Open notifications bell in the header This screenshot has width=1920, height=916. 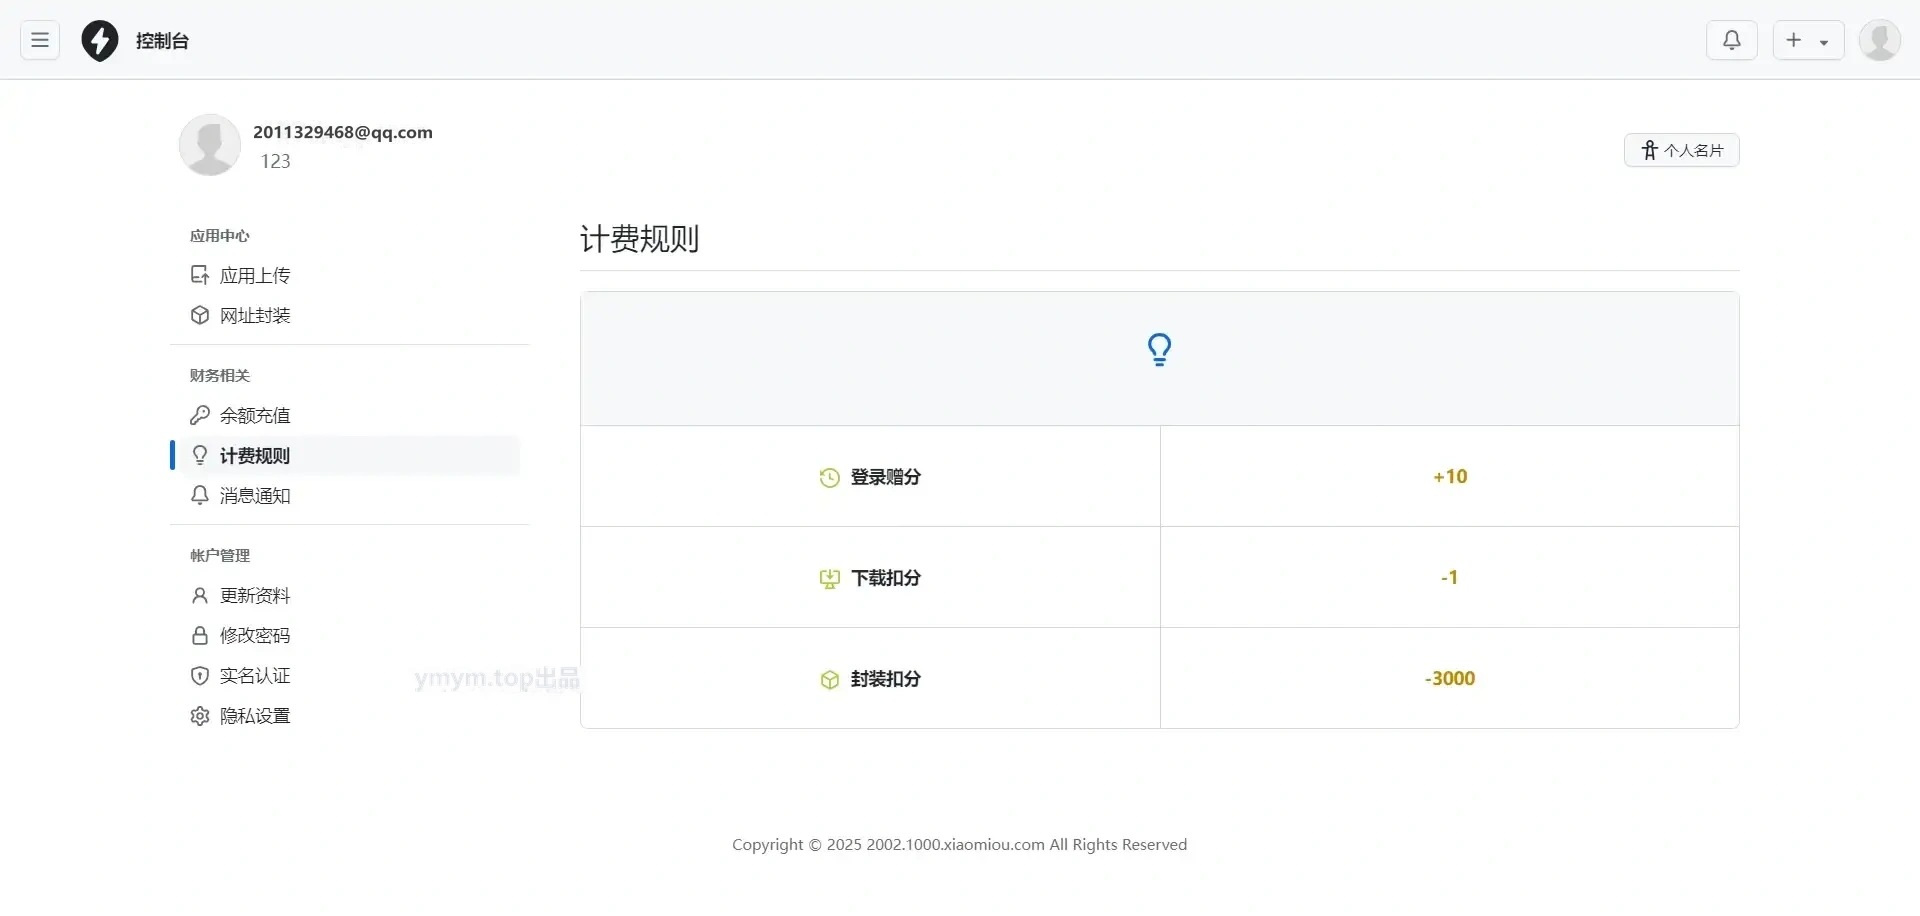pyautogui.click(x=1732, y=40)
